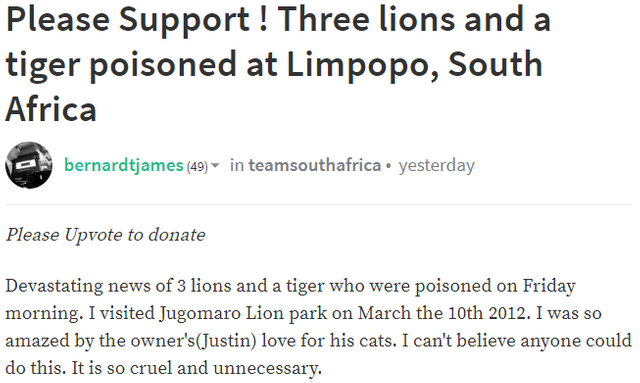
Task: Visit the bernardtjames author link
Action: (124, 165)
